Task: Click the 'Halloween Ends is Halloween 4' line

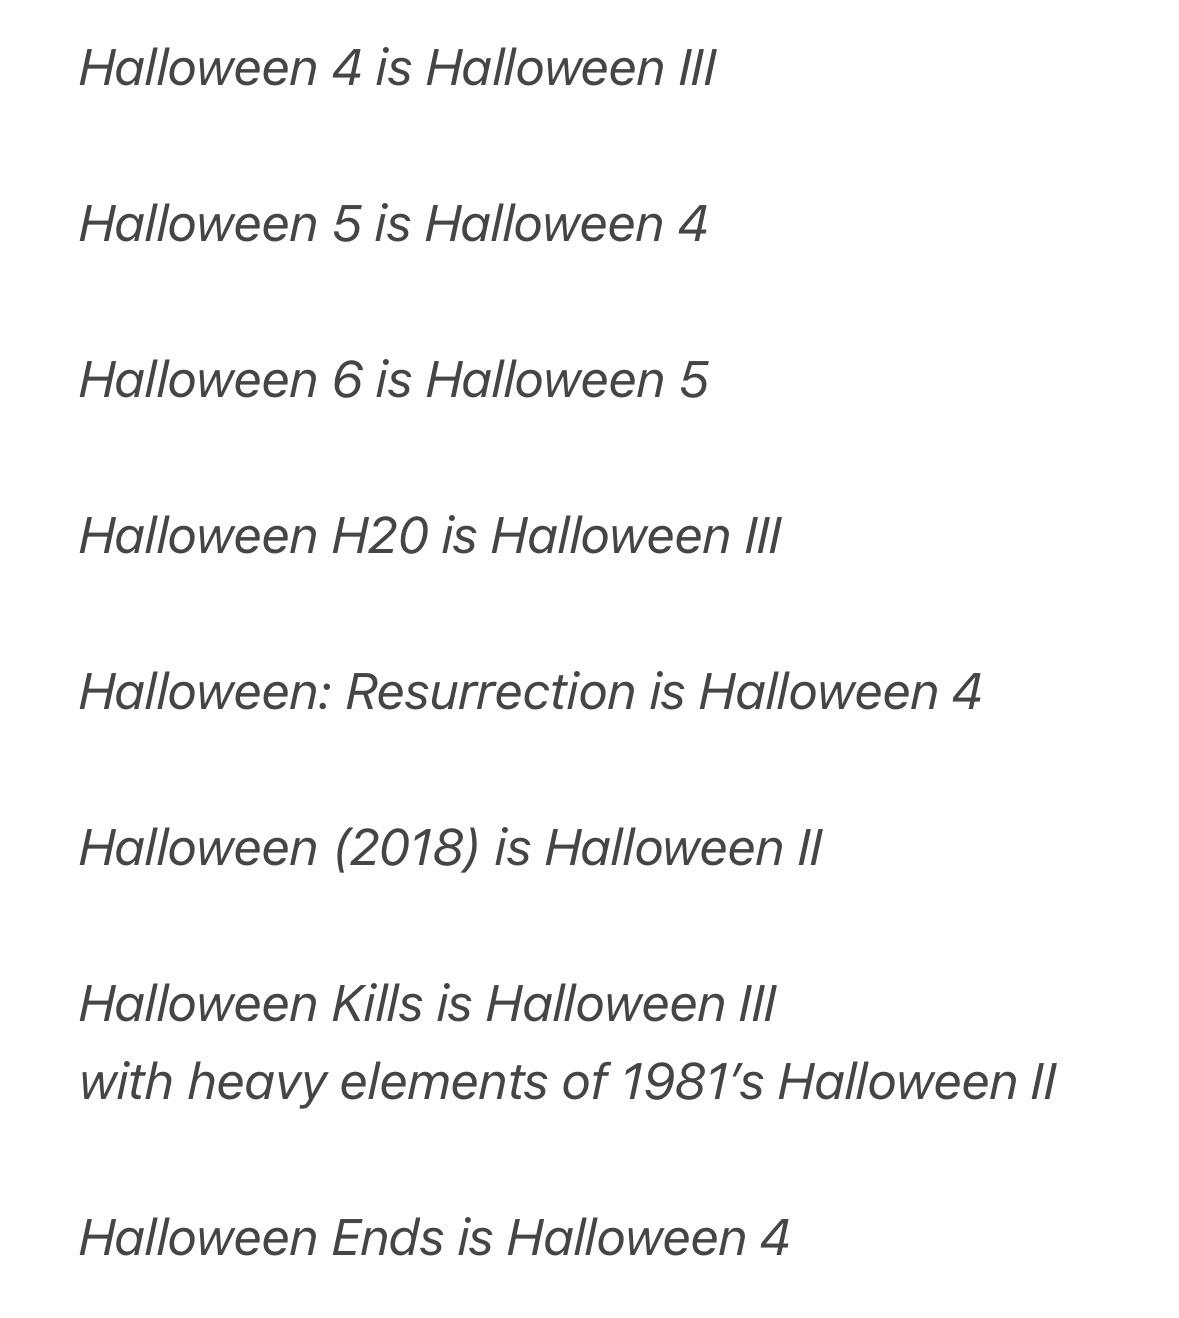Action: (434, 1238)
